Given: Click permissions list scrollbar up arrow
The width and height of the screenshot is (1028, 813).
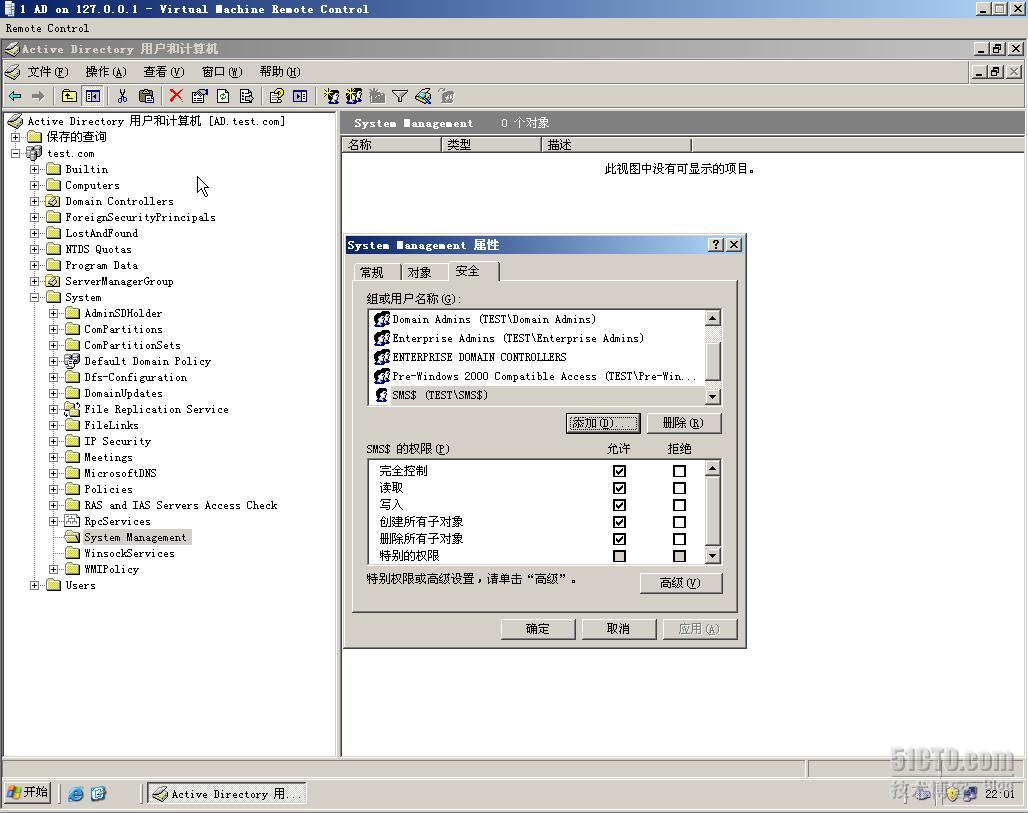Looking at the screenshot, I should (x=713, y=468).
